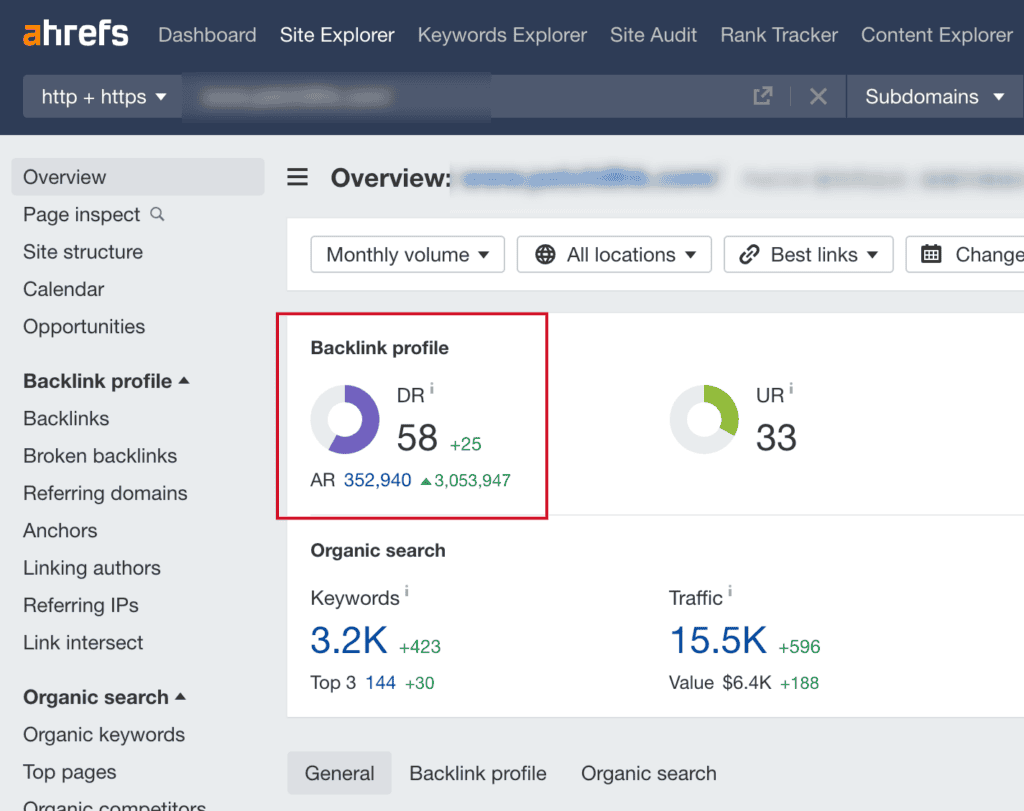Viewport: 1024px width, 811px height.
Task: Click the green UR donut chart
Action: [x=704, y=419]
